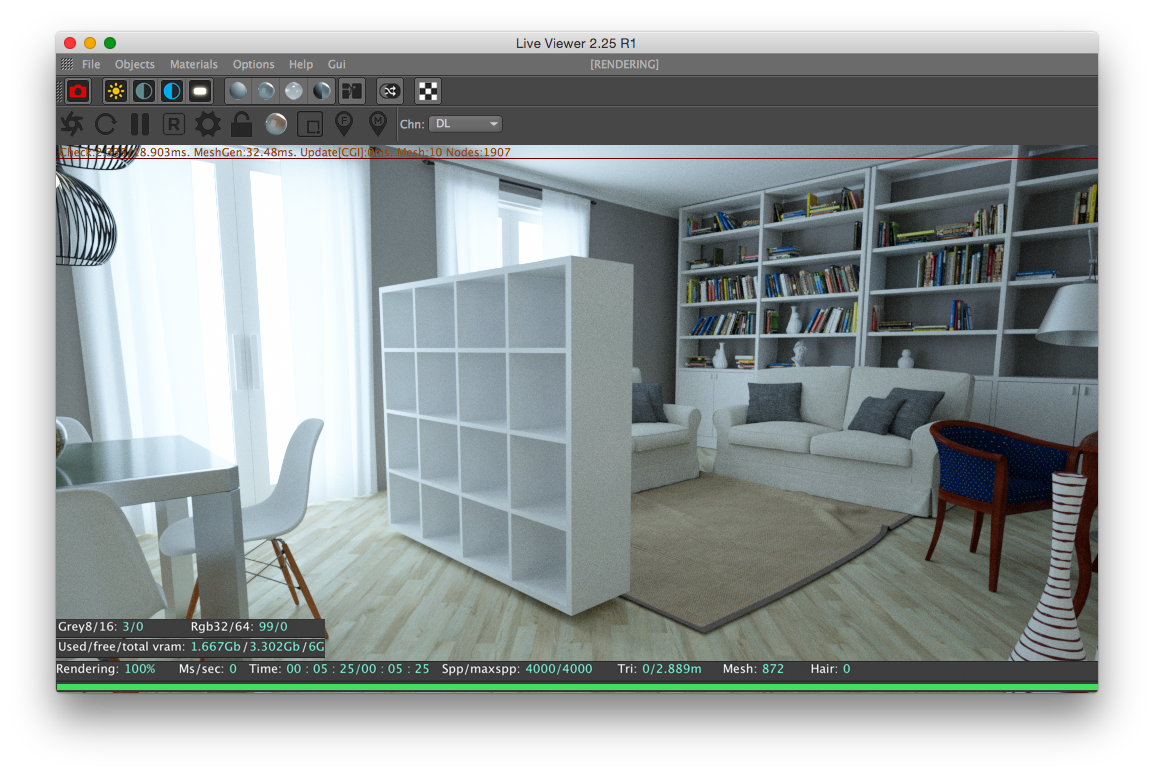The width and height of the screenshot is (1154, 773).
Task: Create a glossy material with second sphere icon
Action: pyautogui.click(x=266, y=91)
